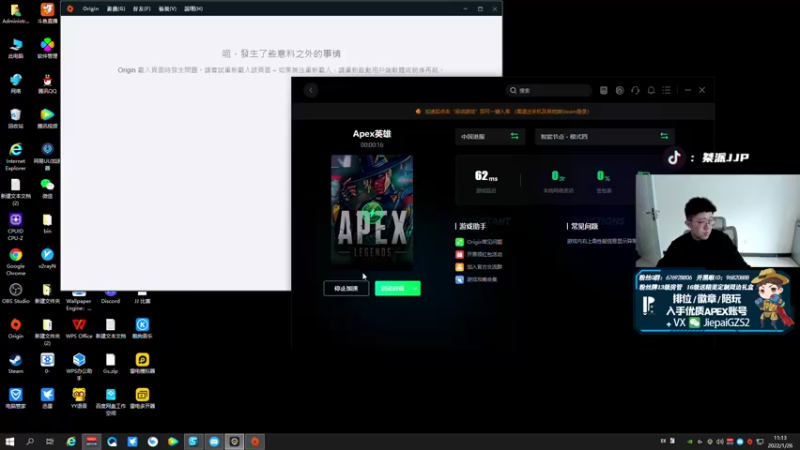Select the v2rayN desktop icon
Screen dimensions: 800x450
tap(47, 258)
